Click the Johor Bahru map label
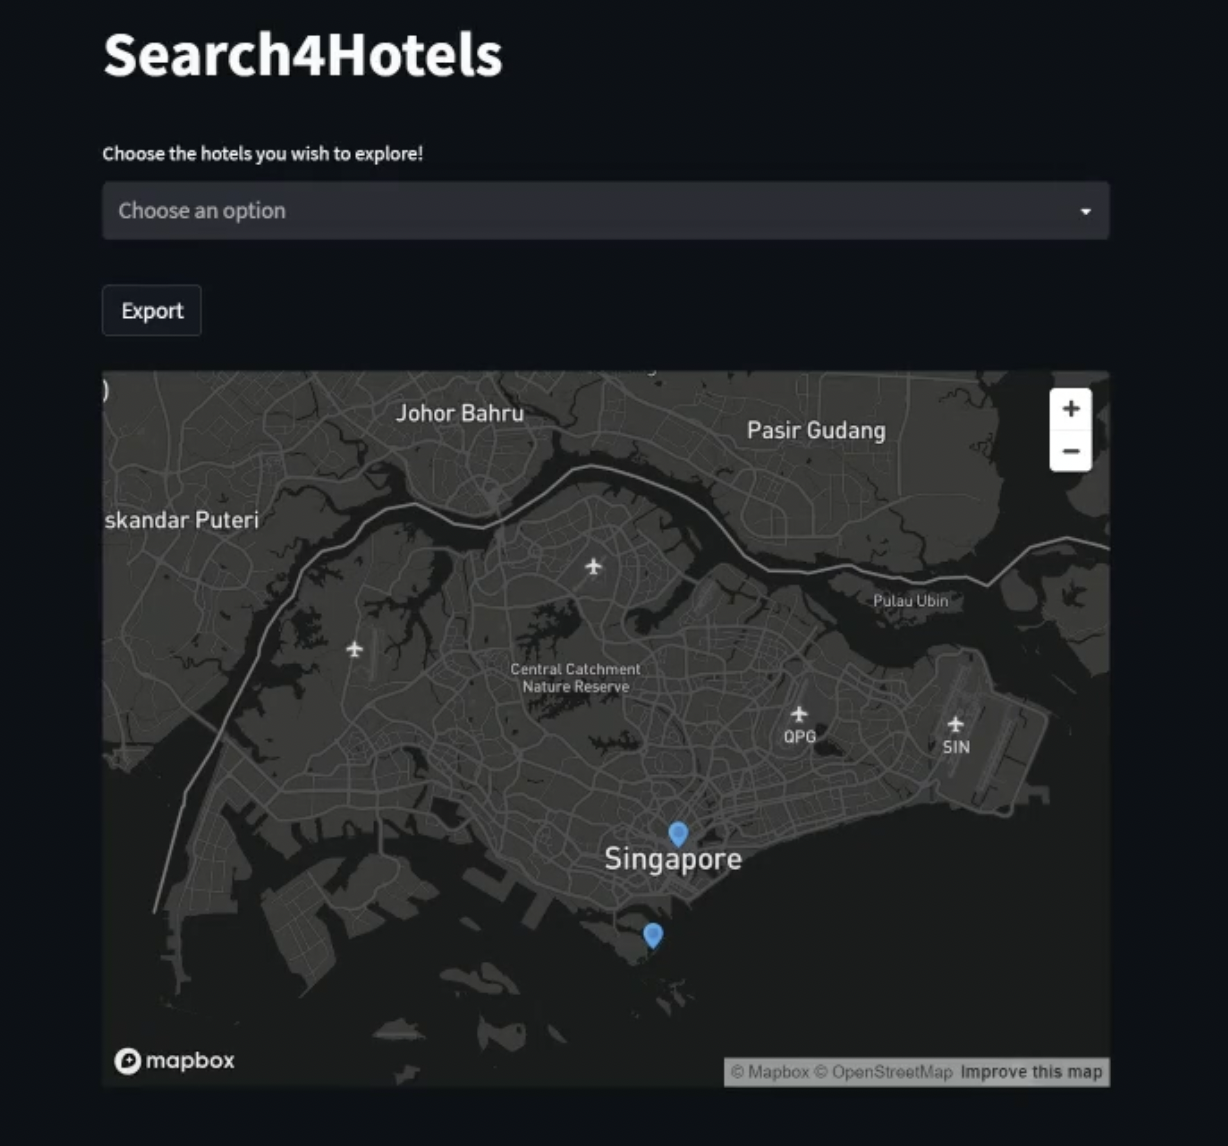The width and height of the screenshot is (1228, 1146). pos(459,413)
